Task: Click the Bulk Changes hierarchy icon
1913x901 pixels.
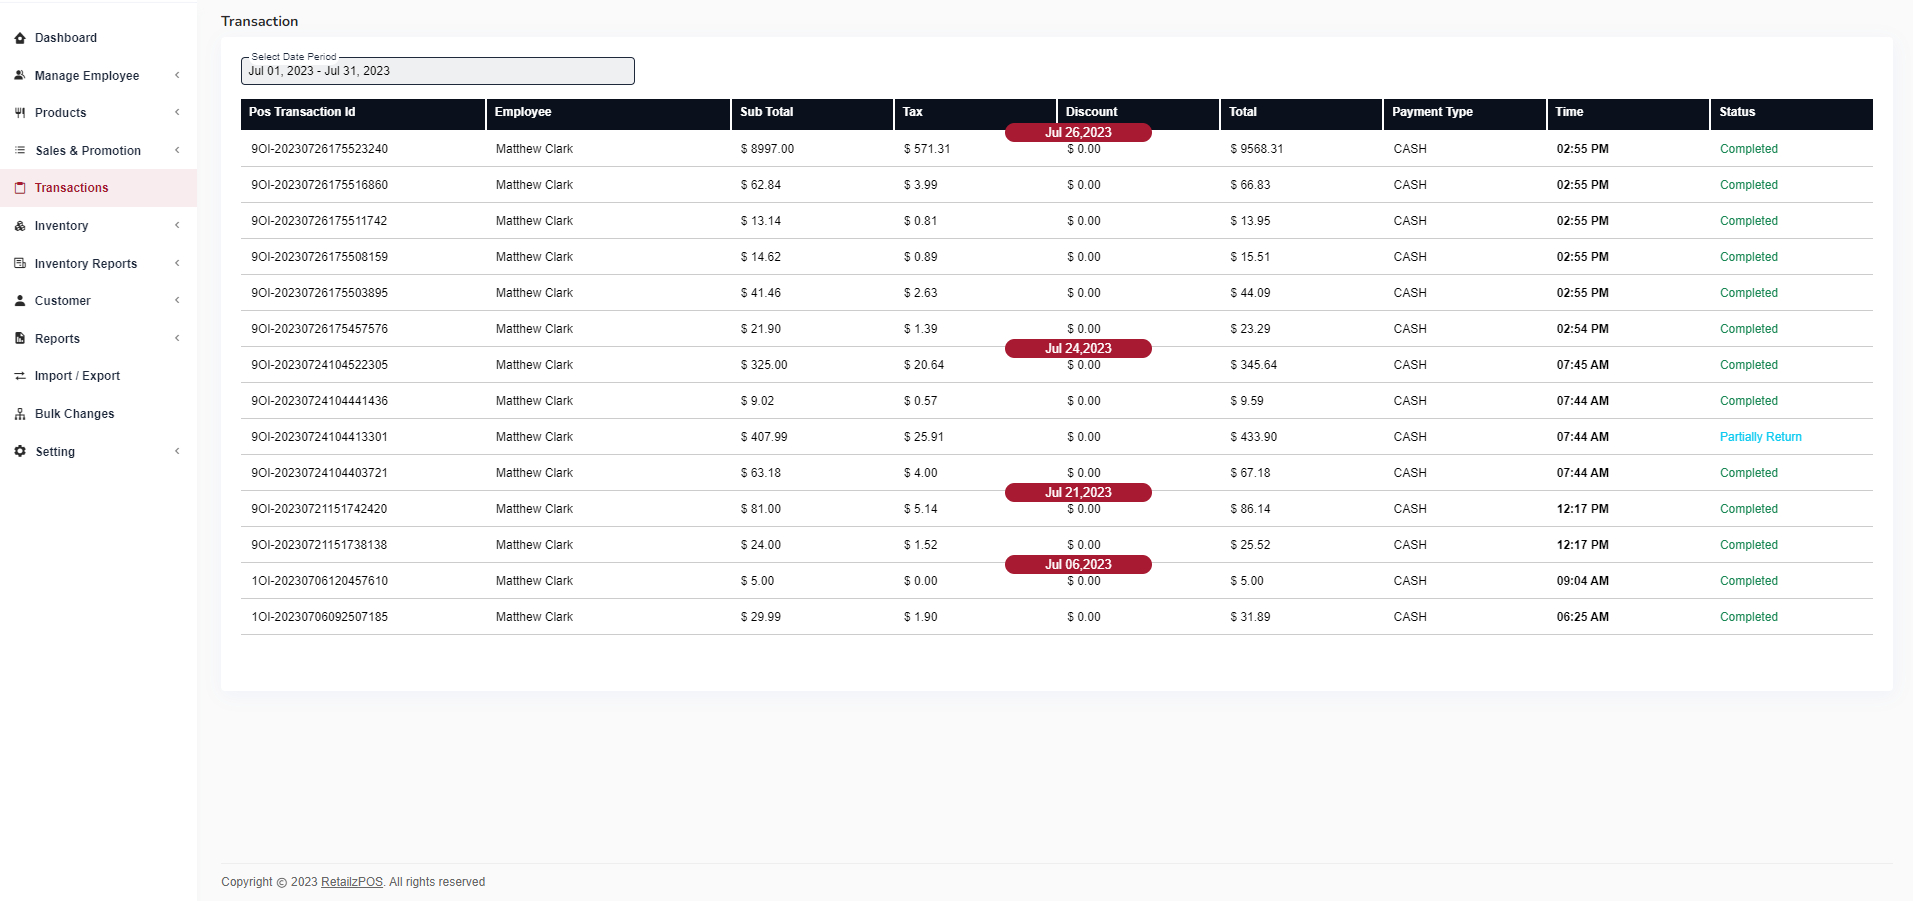Action: (x=20, y=414)
